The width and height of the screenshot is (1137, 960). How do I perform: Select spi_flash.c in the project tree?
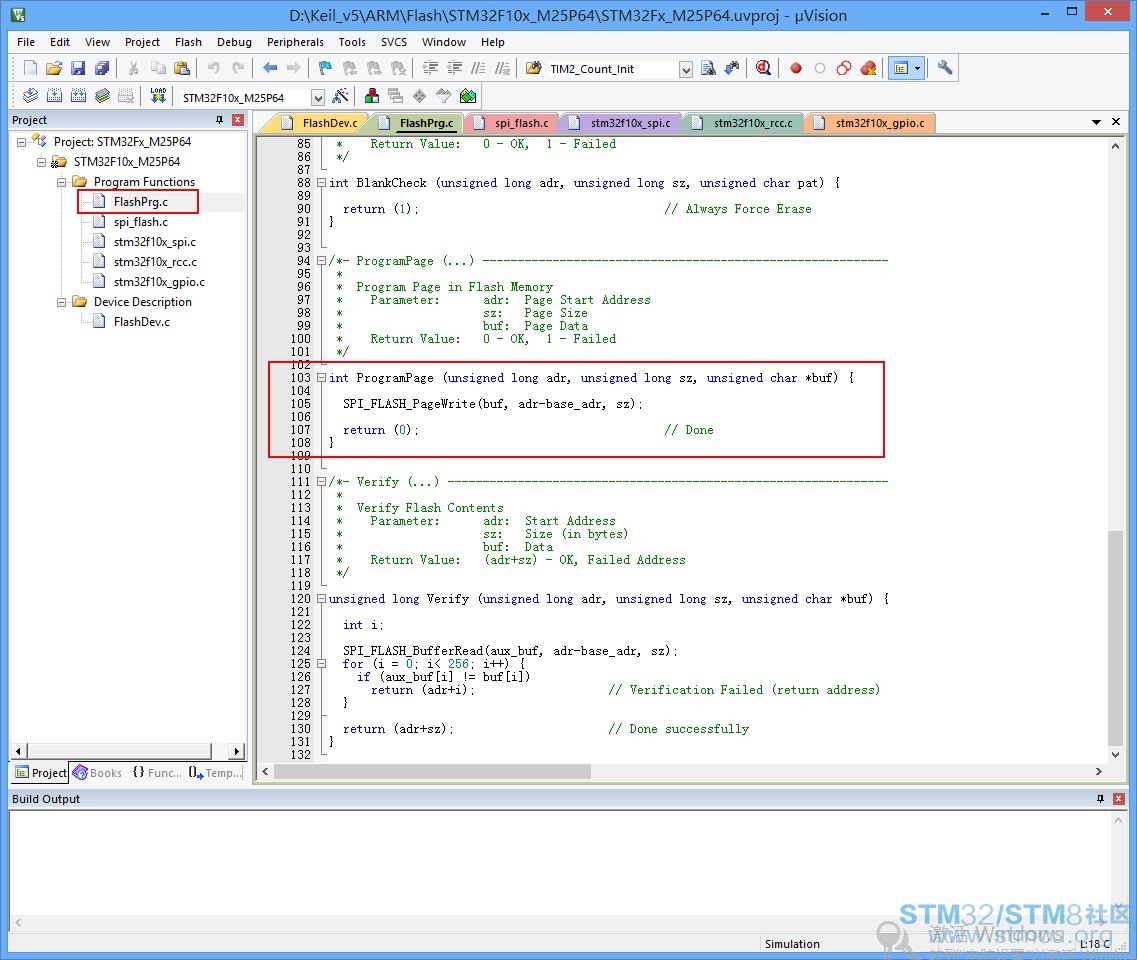pyautogui.click(x=141, y=222)
